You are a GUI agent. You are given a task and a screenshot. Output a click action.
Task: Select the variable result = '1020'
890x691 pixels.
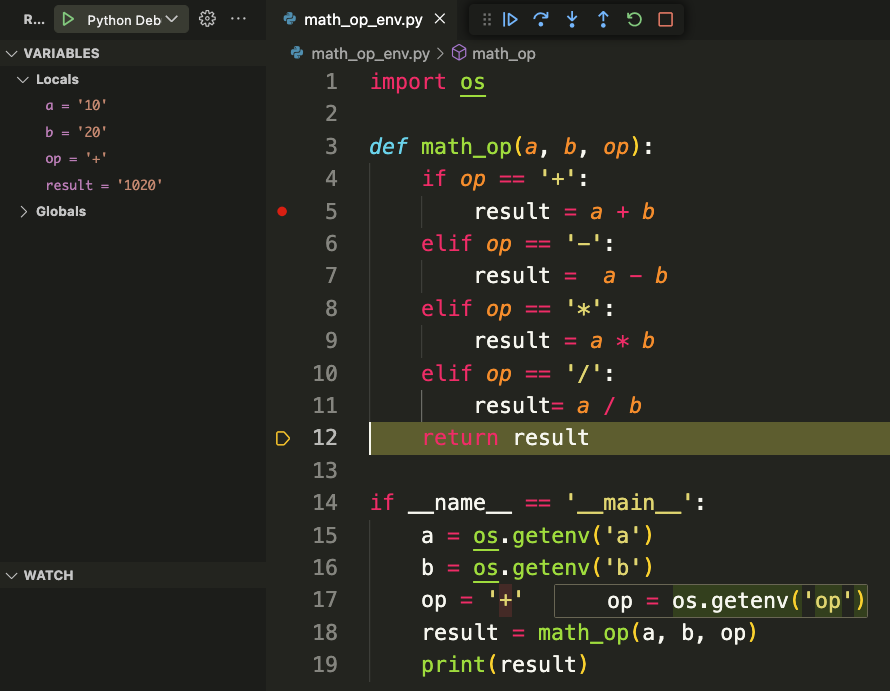click(x=104, y=185)
